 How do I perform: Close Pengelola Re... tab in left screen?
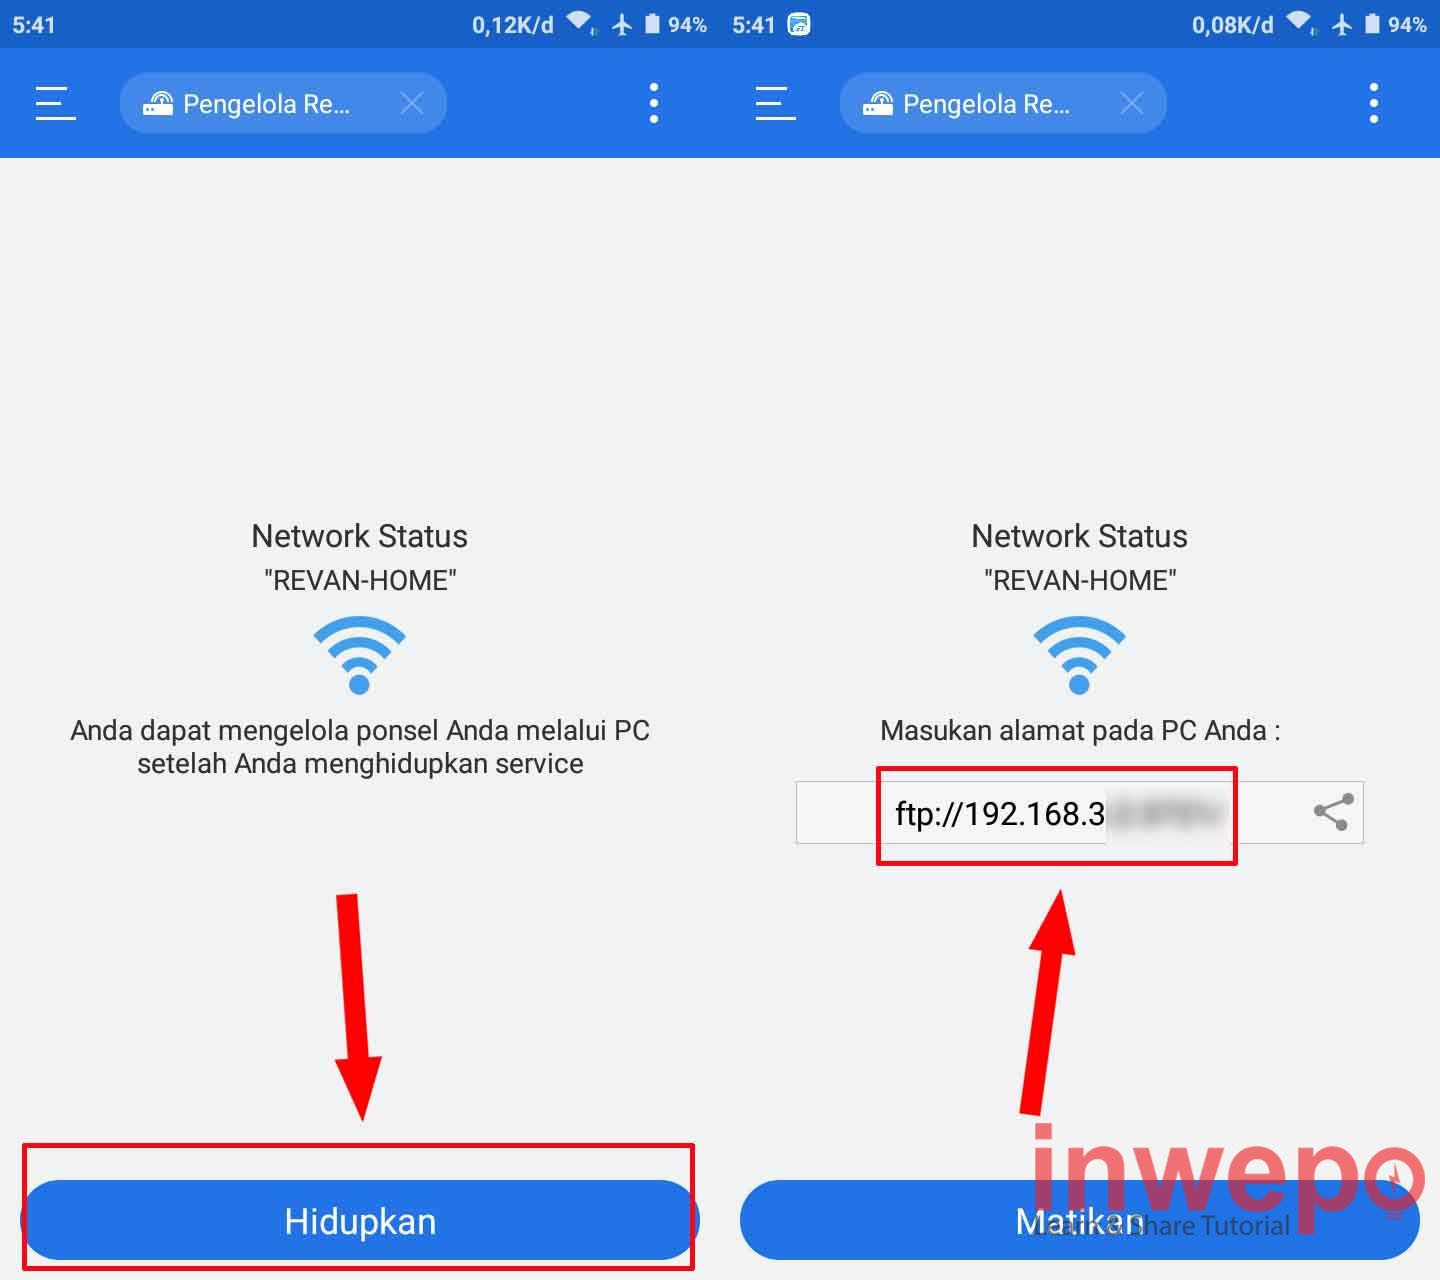pyautogui.click(x=412, y=103)
